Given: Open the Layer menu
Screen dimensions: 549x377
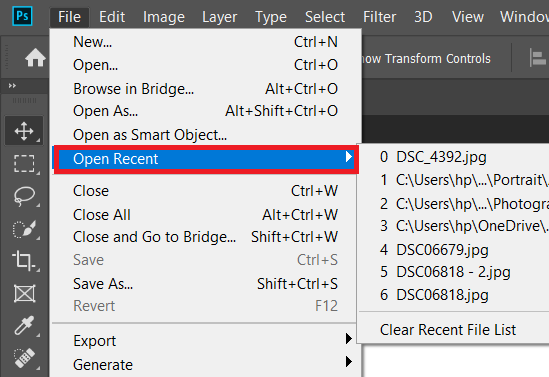Looking at the screenshot, I should pos(220,17).
